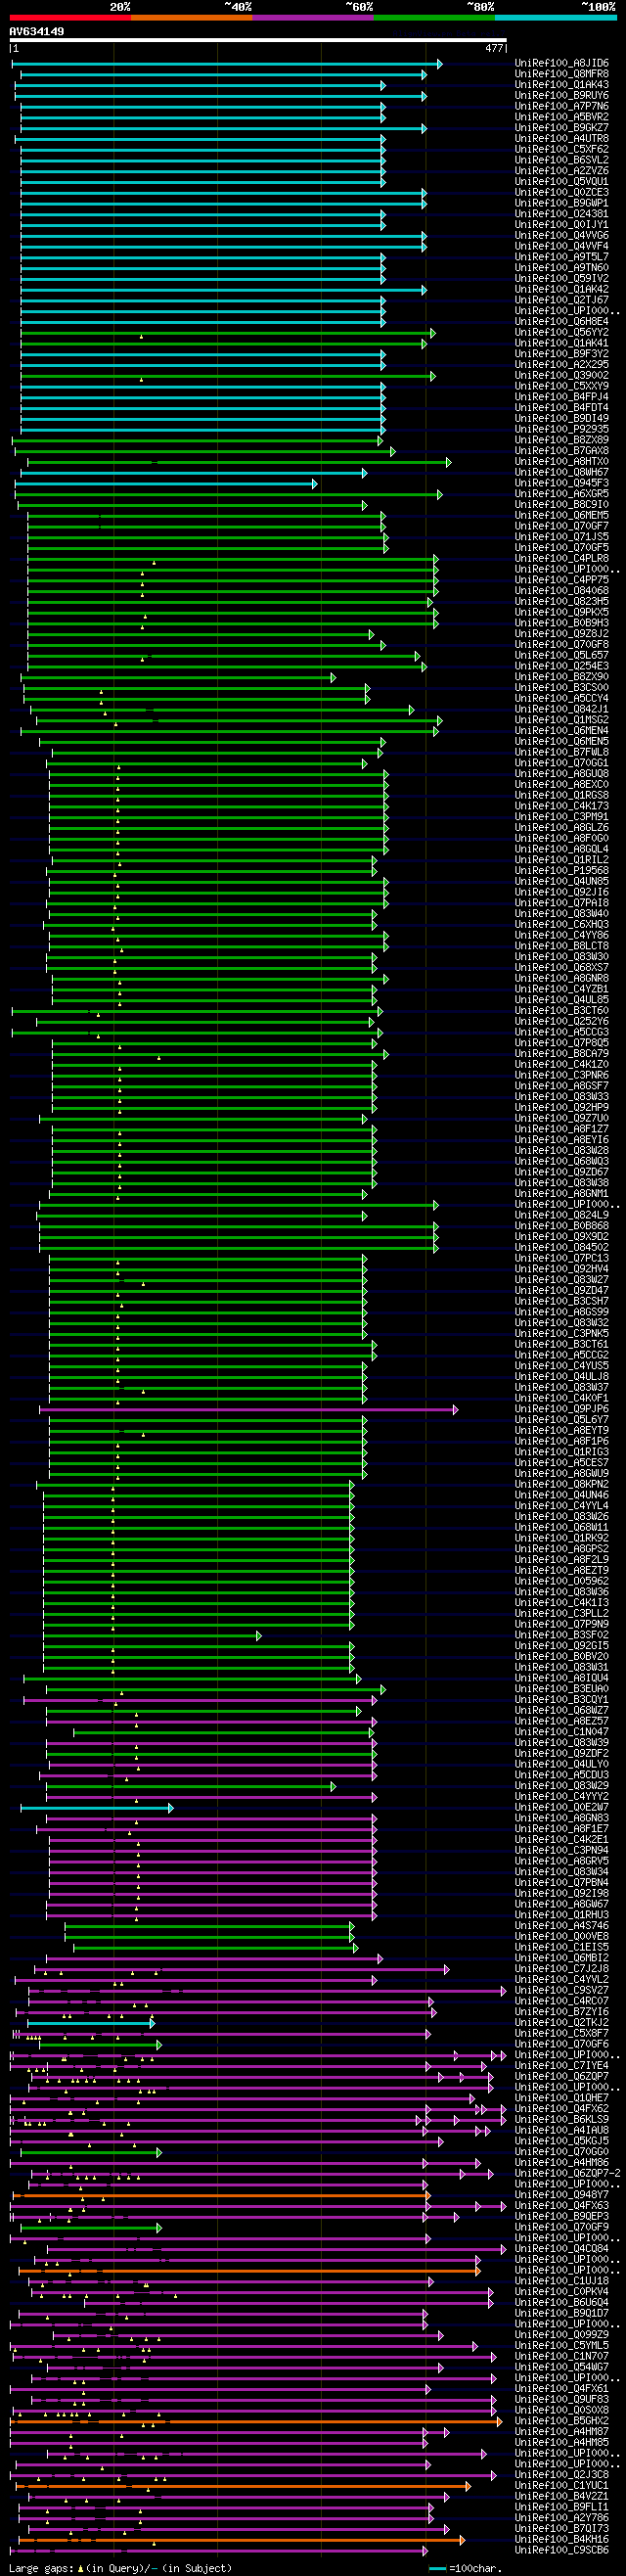Select hit label UniRef100_Q5L657
This screenshot has width=626, height=2576.
(x=561, y=656)
